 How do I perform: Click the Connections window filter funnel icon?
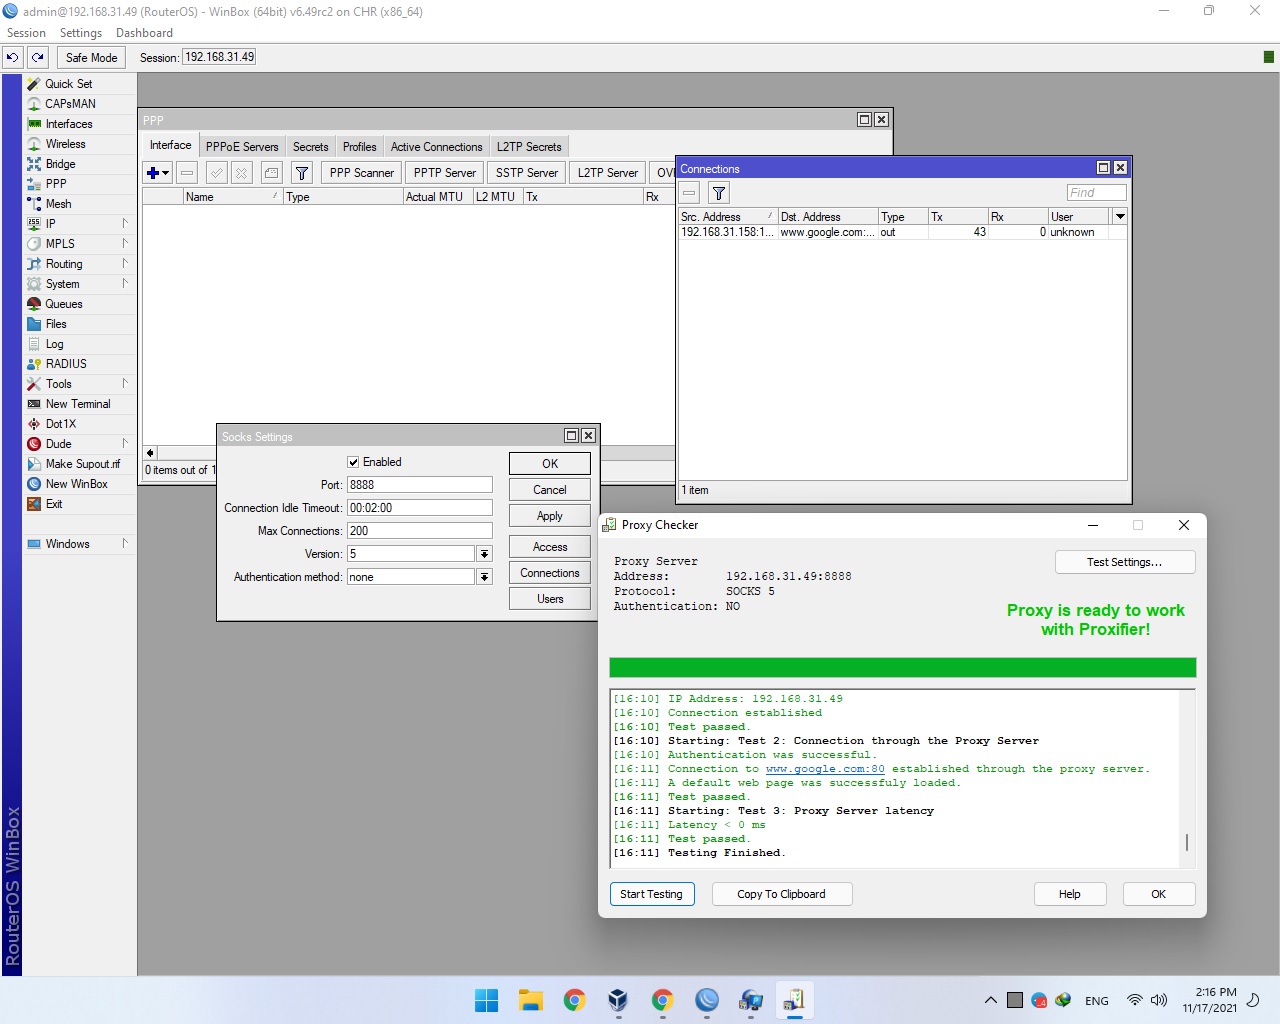[719, 193]
